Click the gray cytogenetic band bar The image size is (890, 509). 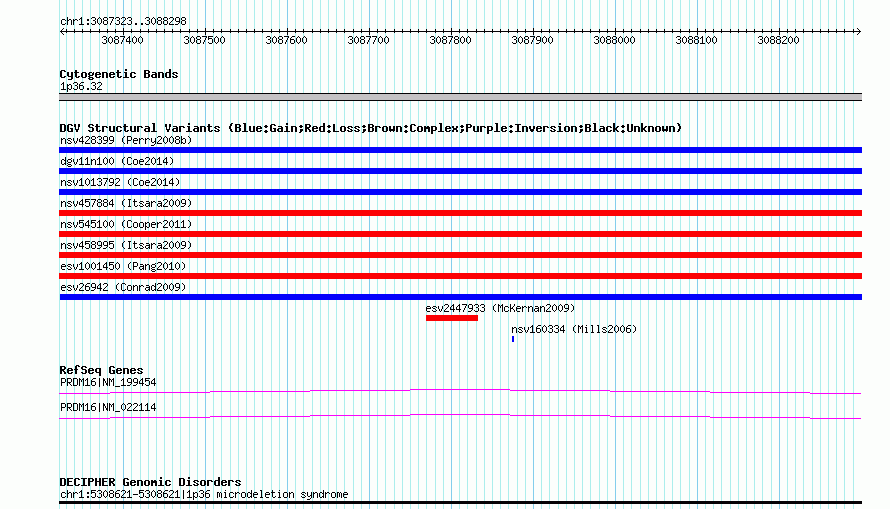pos(460,97)
